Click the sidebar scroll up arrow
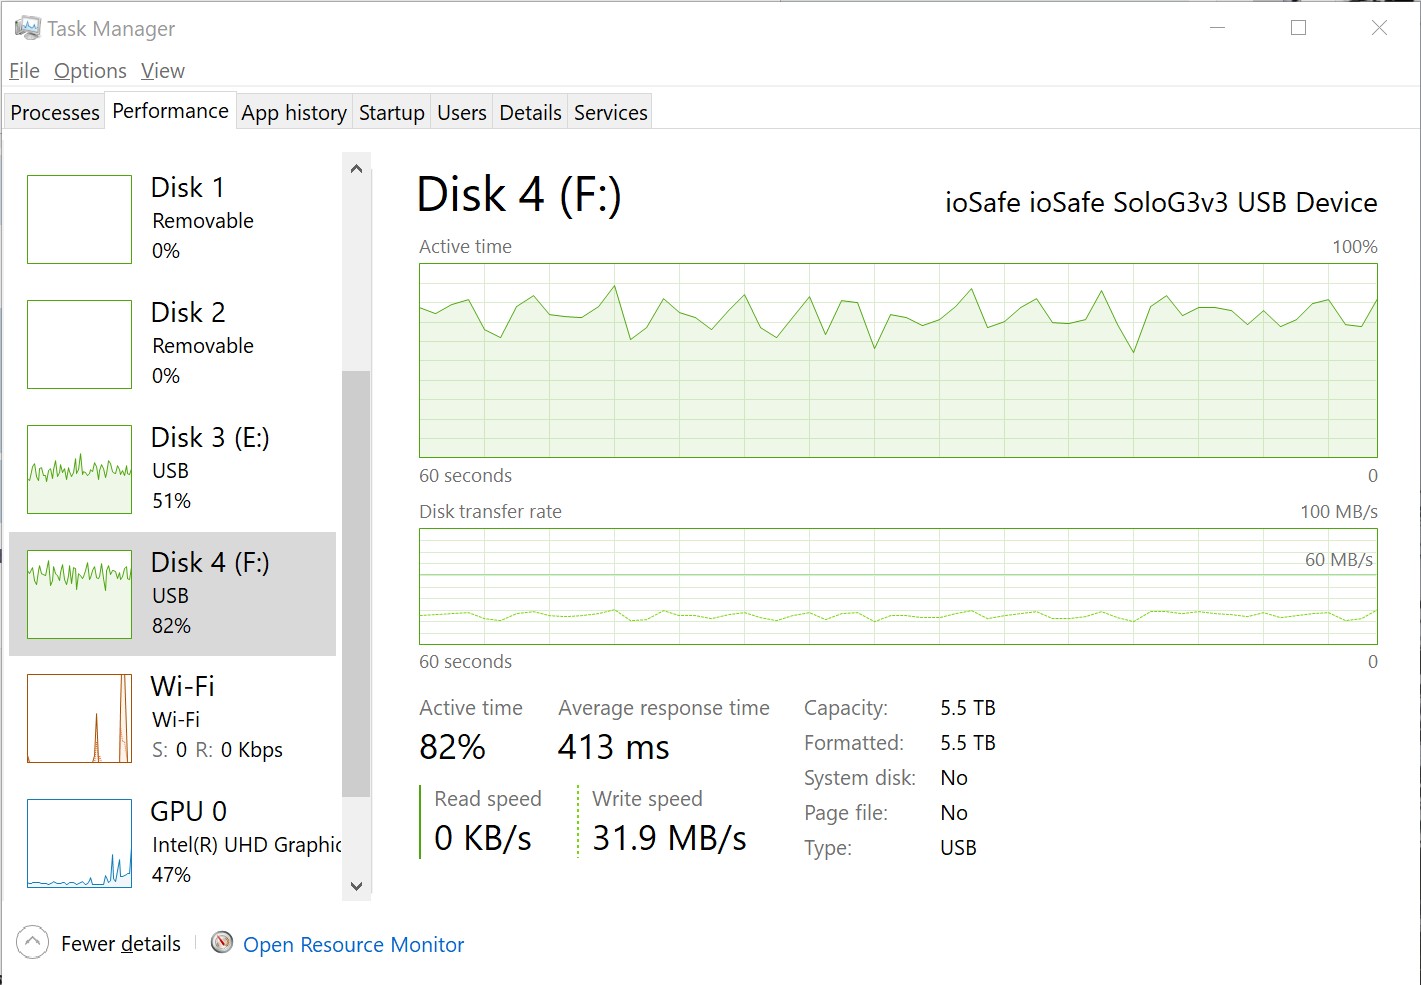The image size is (1421, 985). pos(356,169)
